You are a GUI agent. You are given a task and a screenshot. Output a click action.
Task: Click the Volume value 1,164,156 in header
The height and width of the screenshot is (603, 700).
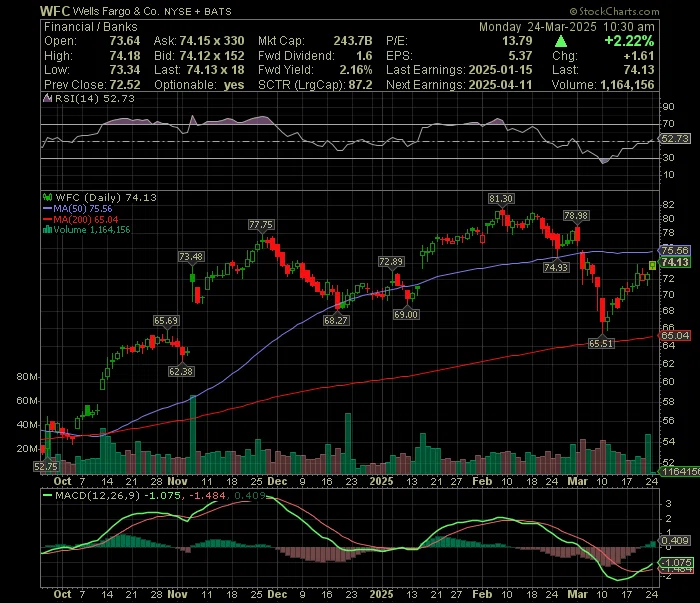628,85
